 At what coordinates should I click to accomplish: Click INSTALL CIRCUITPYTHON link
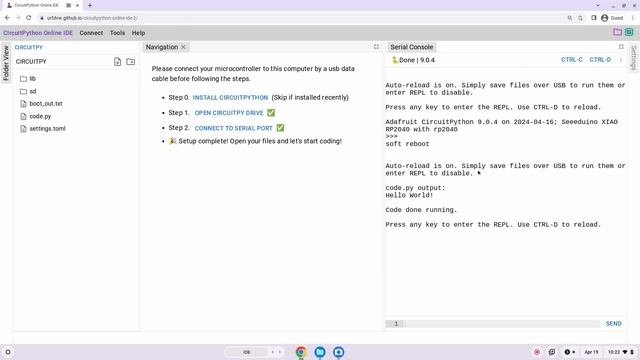230,98
